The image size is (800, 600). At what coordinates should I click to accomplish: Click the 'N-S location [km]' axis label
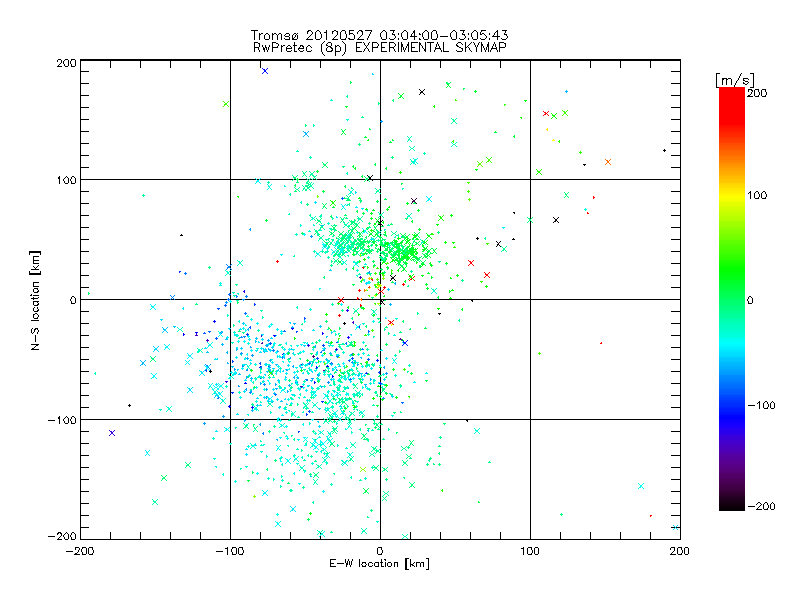(x=35, y=301)
